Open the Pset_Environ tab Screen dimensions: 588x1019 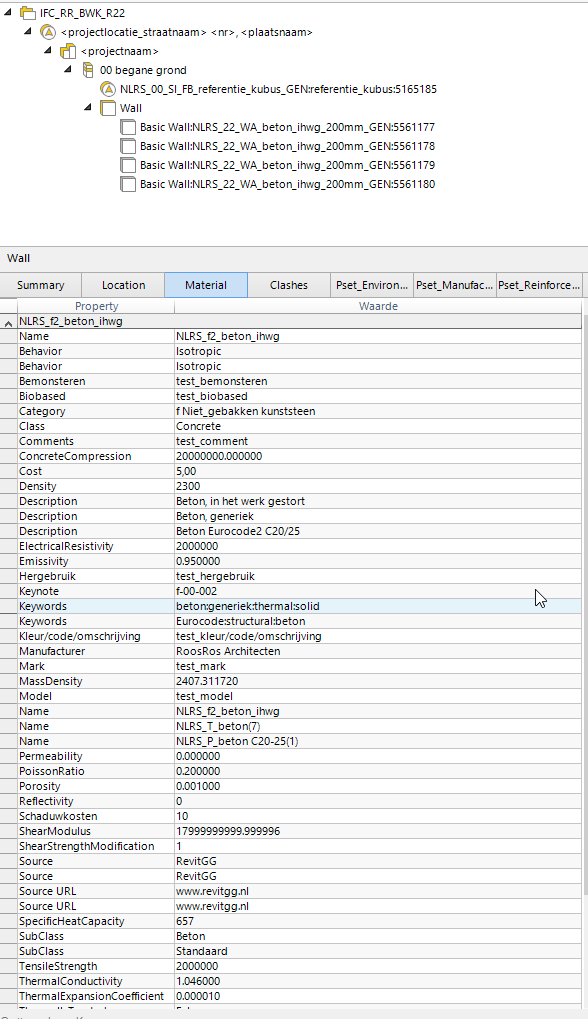(x=371, y=284)
